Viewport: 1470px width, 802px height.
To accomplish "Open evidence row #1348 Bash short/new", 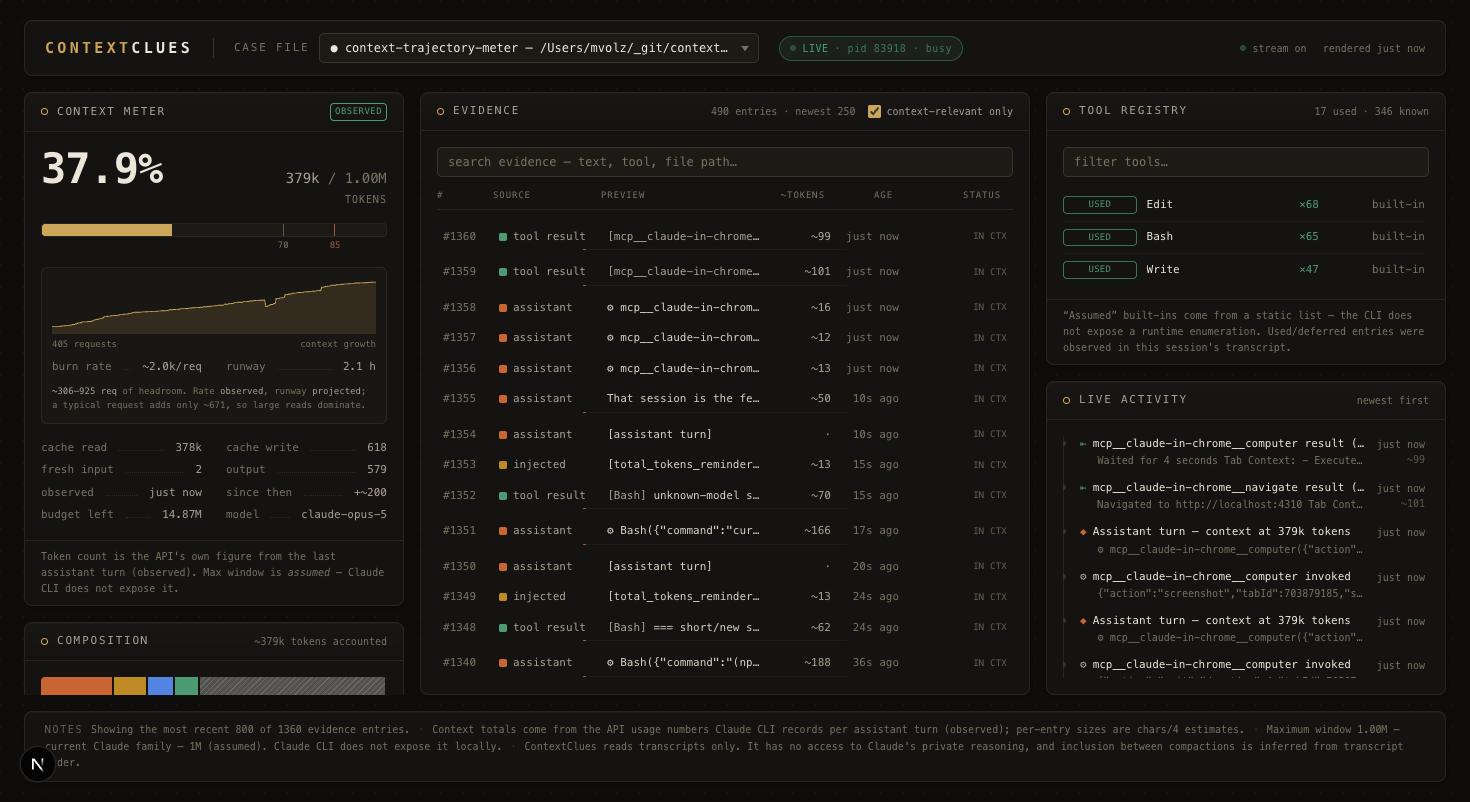I will click(725, 628).
